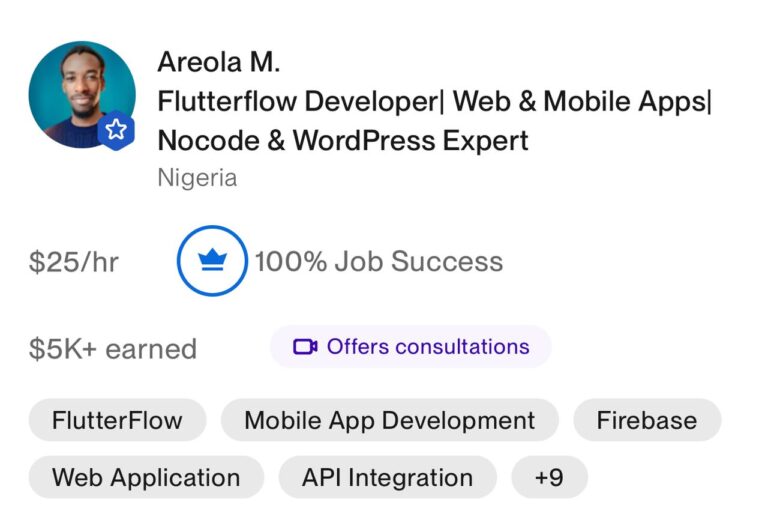Click the $25/hr hourly rate
768x514 pixels.
pyautogui.click(x=73, y=262)
